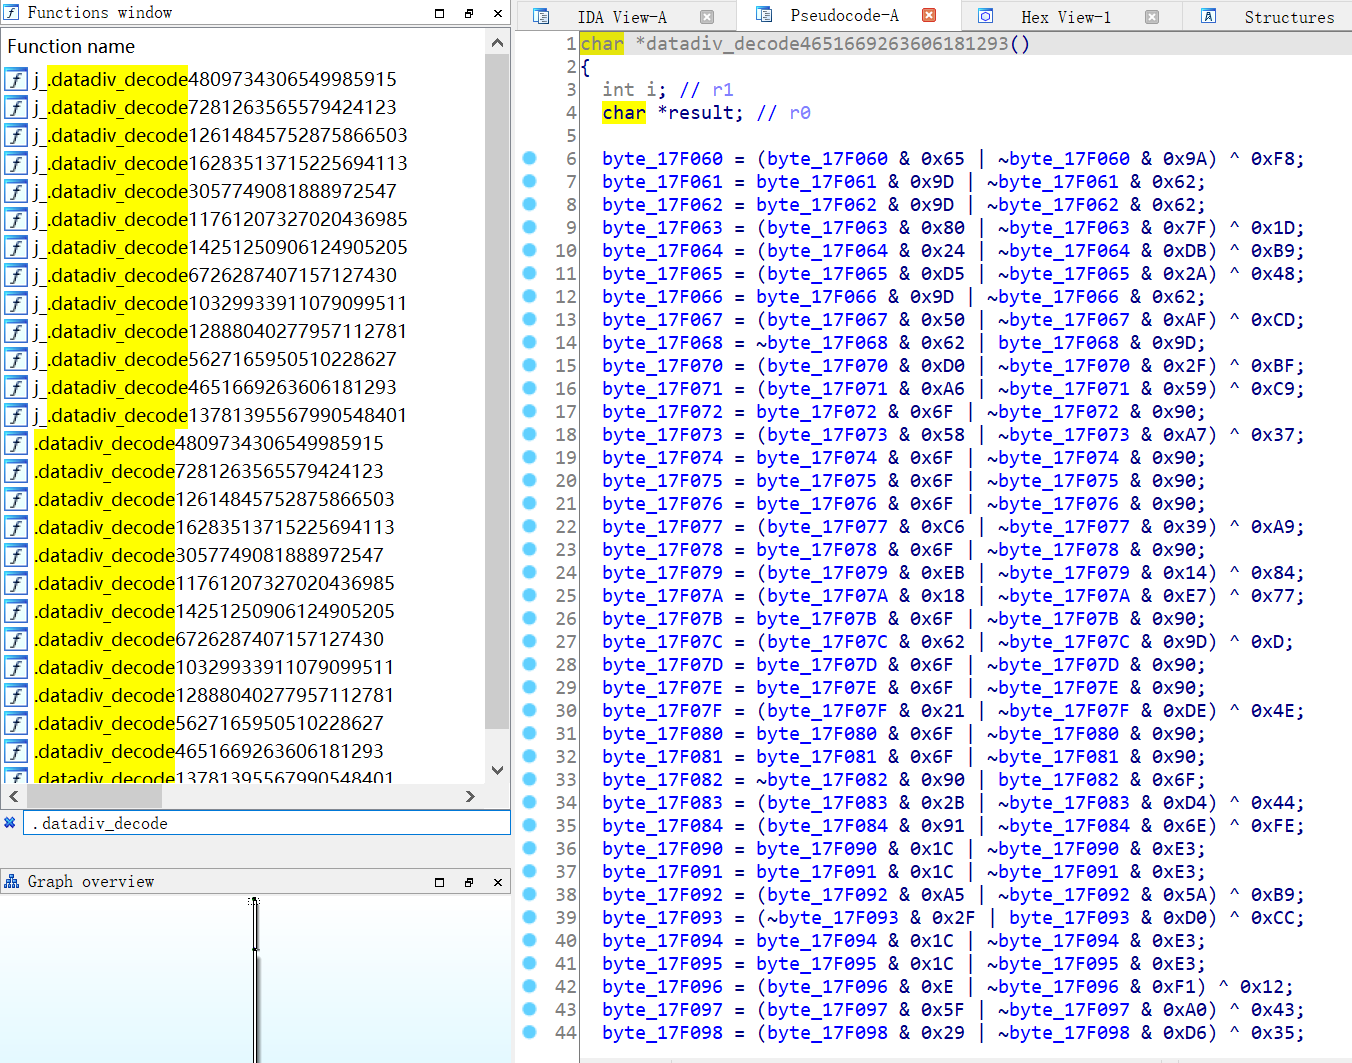The height and width of the screenshot is (1063, 1352).
Task: Select j_.datadiv_decode16283513715225694113 function
Action: [220, 163]
